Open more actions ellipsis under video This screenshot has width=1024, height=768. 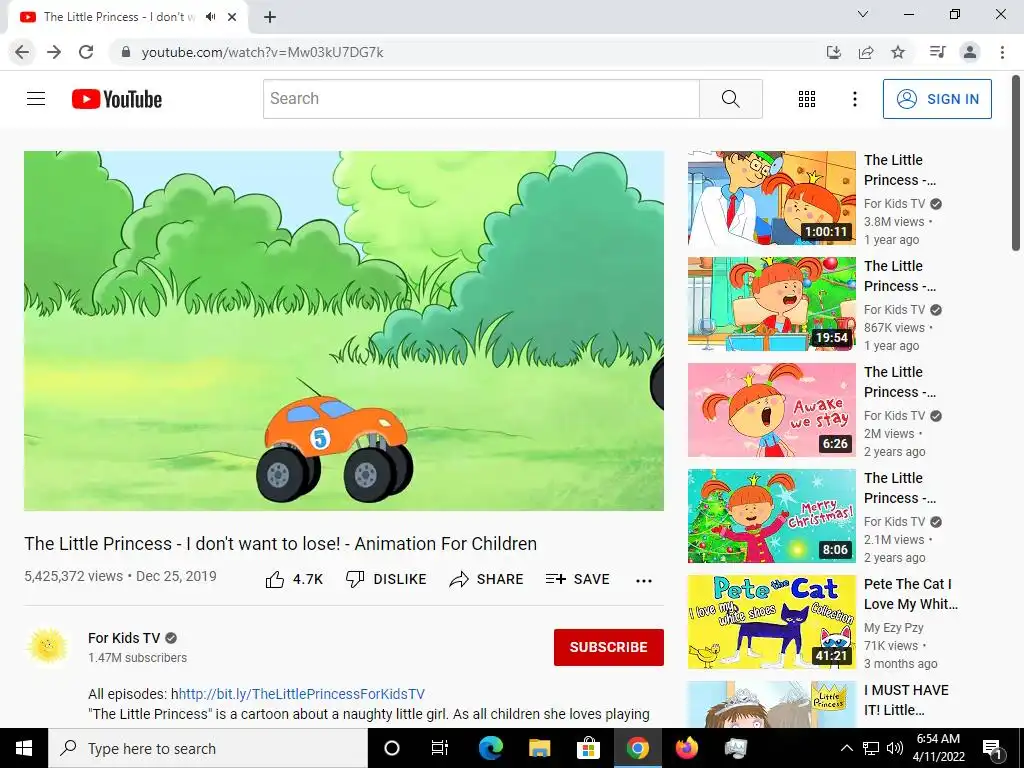644,581
